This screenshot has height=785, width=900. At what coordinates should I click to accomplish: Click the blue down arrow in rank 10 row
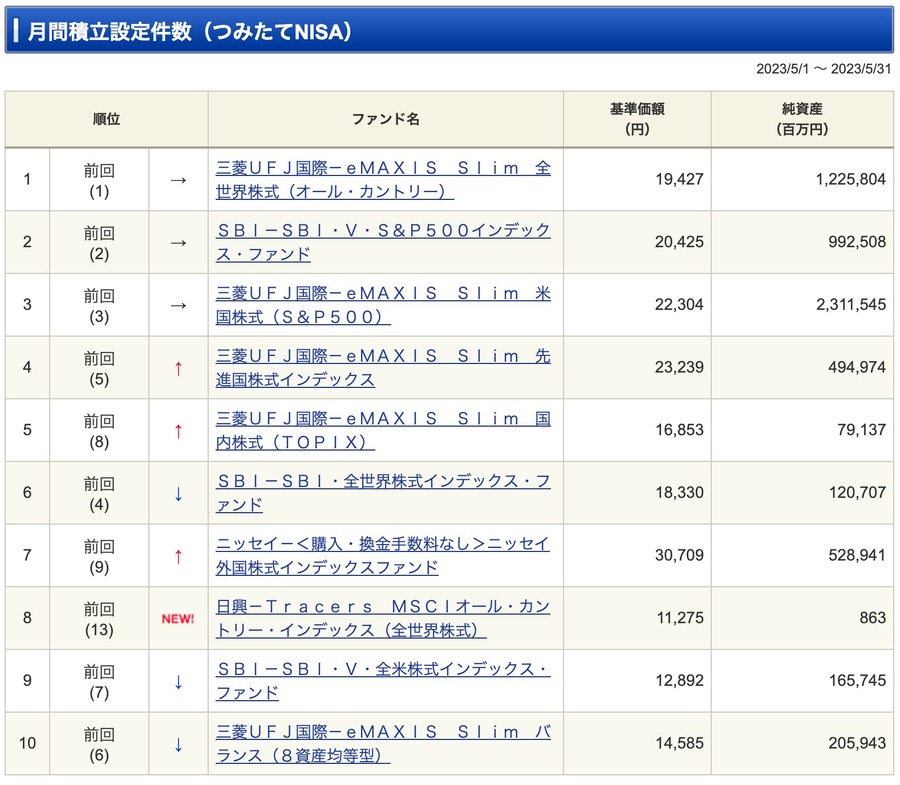(x=178, y=744)
